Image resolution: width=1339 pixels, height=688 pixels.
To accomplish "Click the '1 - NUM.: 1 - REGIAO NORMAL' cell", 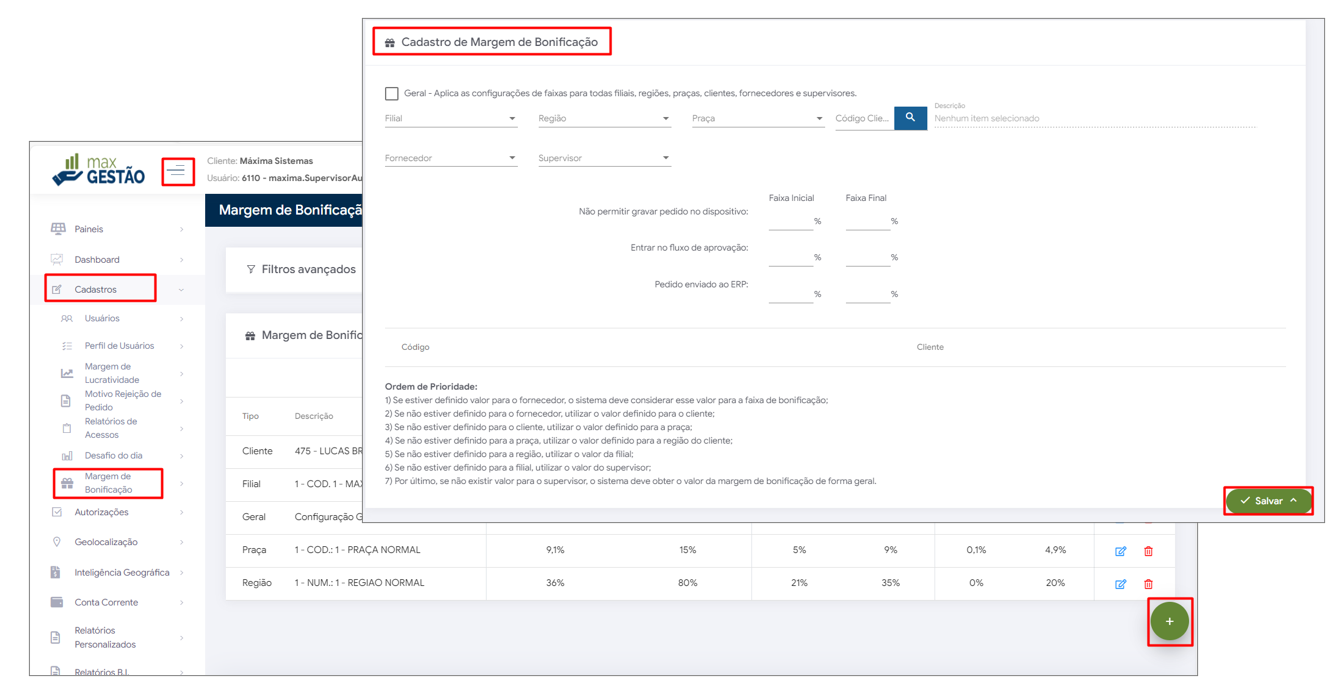I will click(x=359, y=583).
